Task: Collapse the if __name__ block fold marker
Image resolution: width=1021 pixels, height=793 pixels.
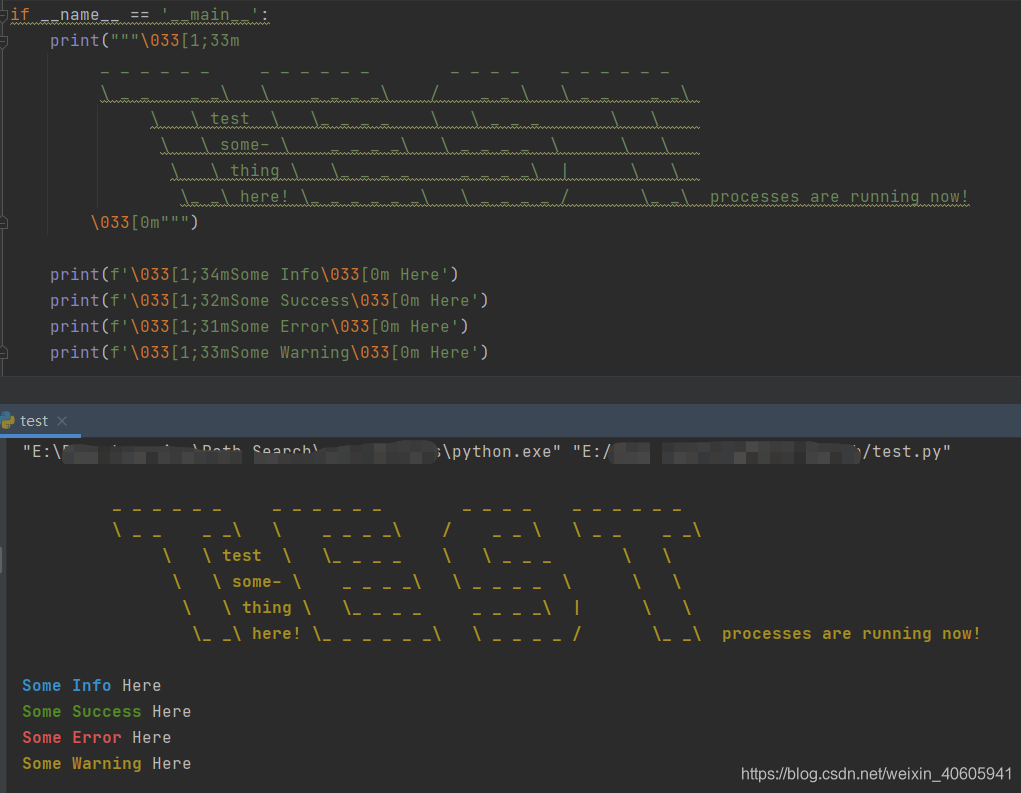Action: (3, 15)
